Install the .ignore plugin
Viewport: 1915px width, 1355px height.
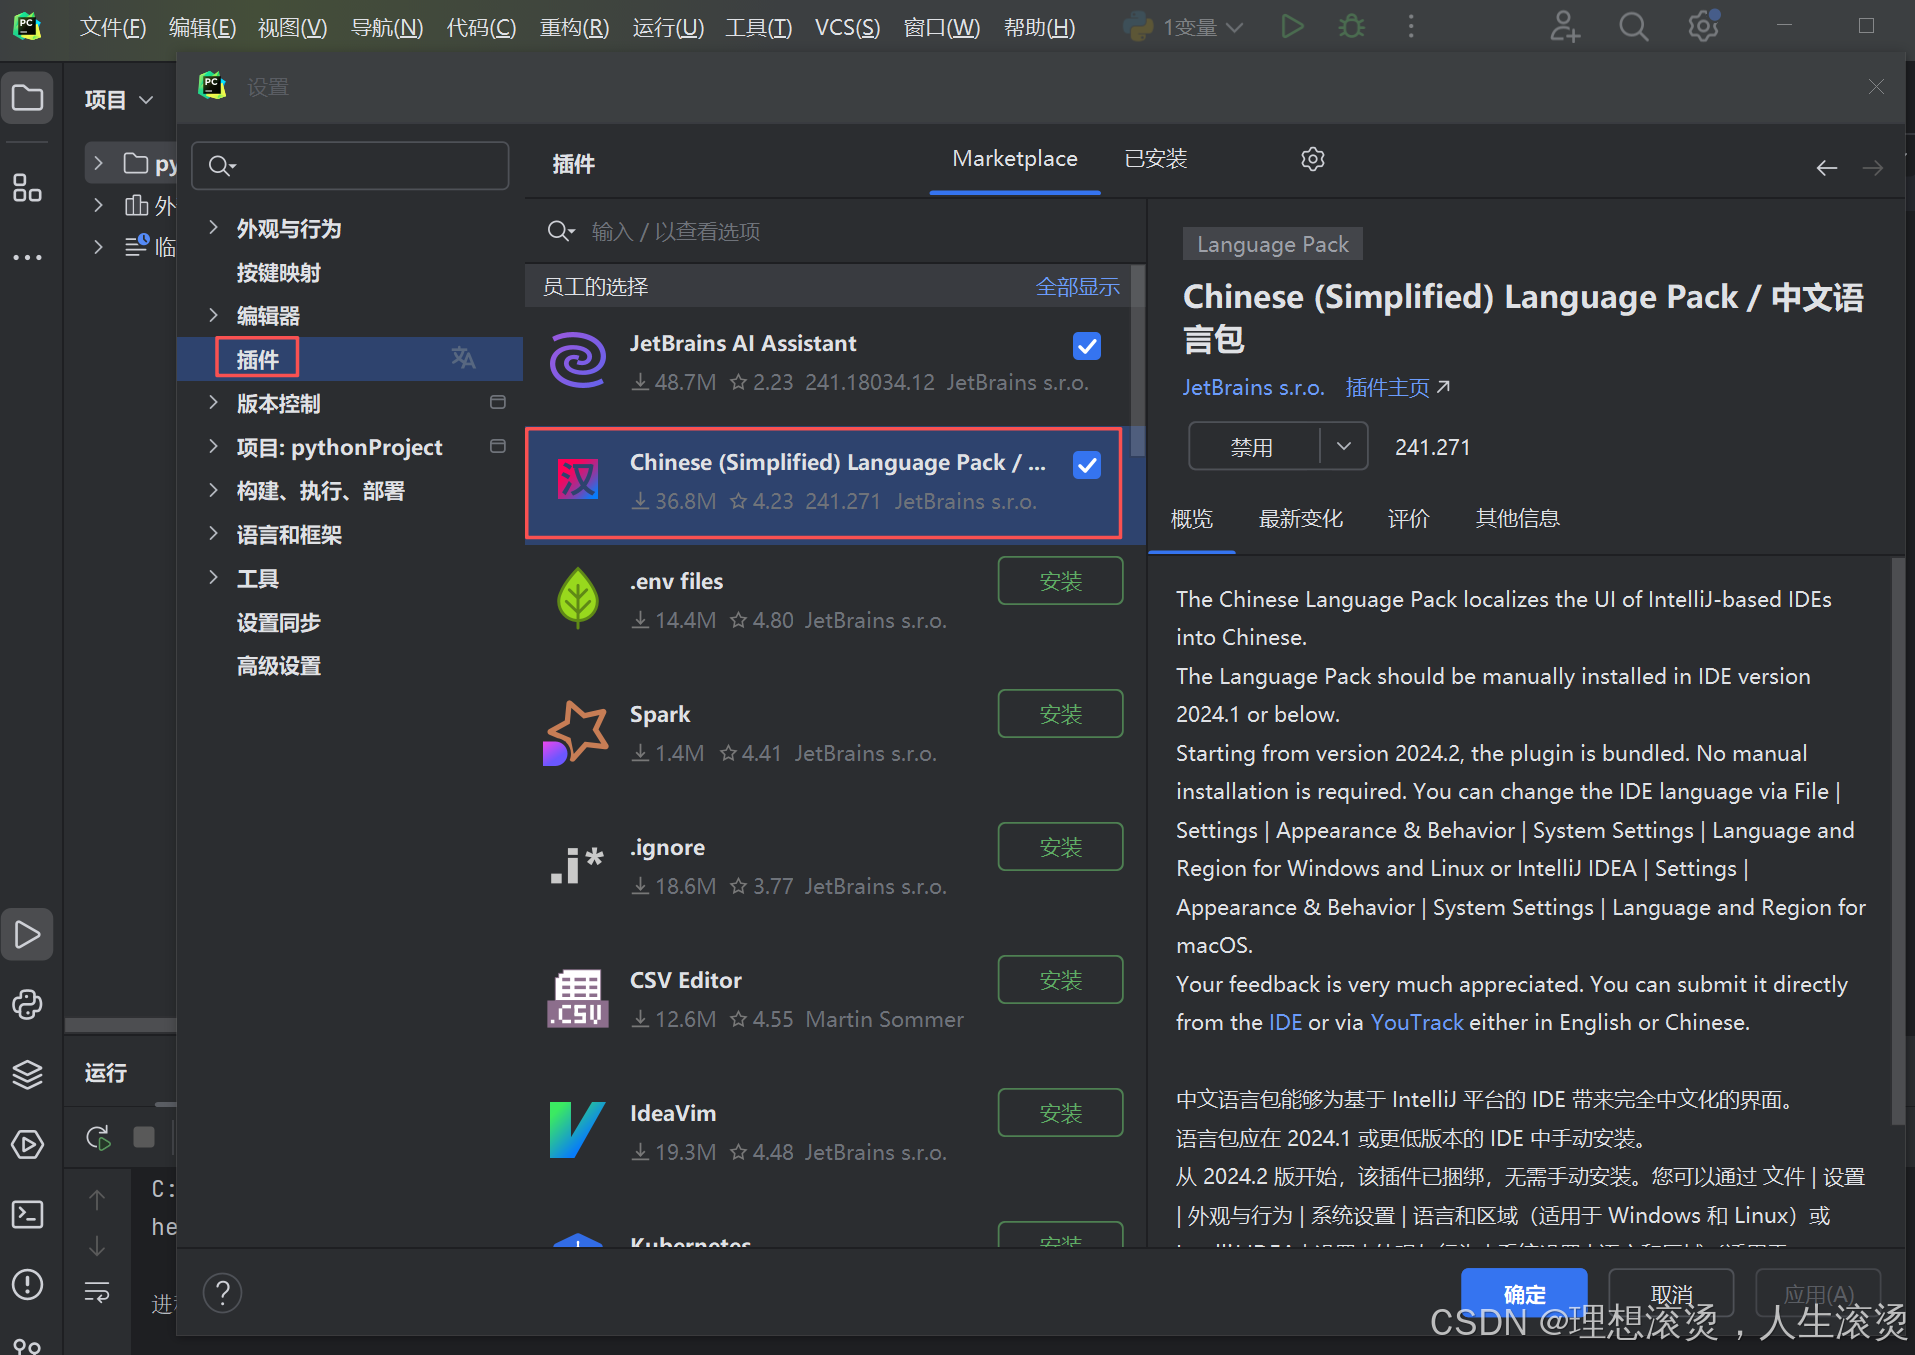[x=1060, y=847]
